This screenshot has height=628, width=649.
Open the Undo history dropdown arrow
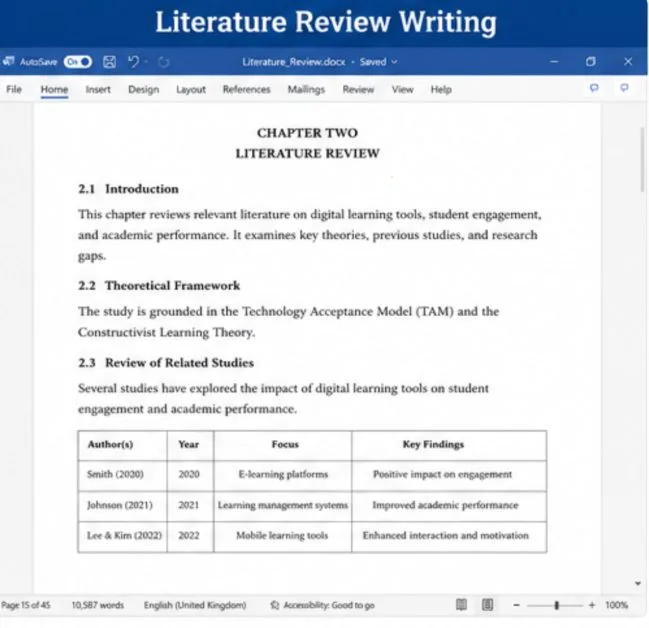146,62
